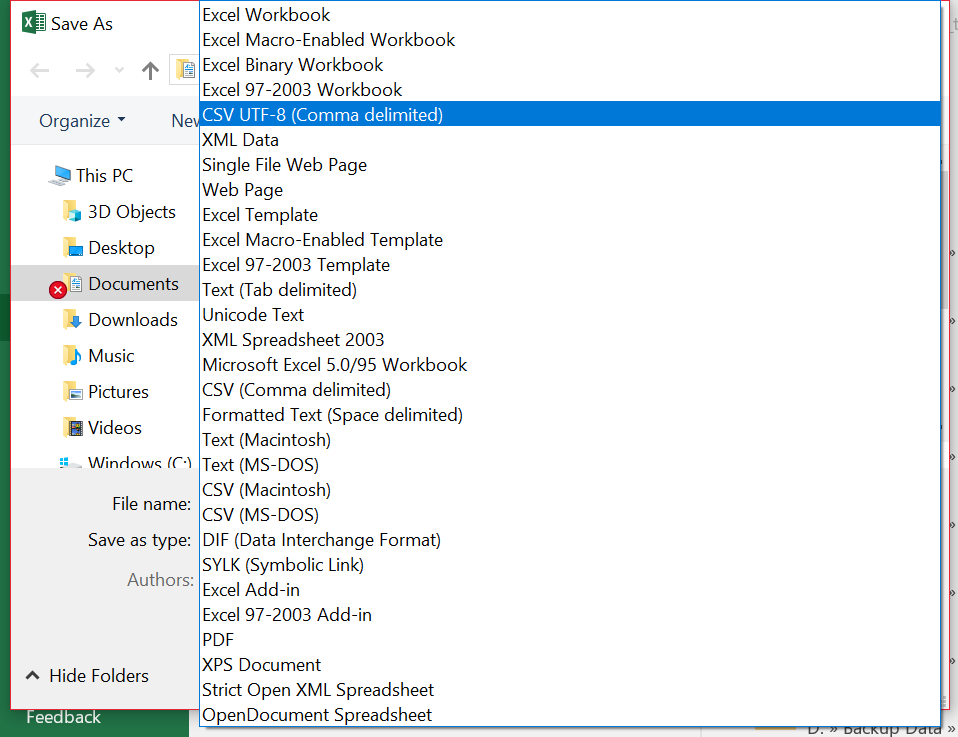958x737 pixels.
Task: Select This PC in navigation tree
Action: [x=104, y=175]
